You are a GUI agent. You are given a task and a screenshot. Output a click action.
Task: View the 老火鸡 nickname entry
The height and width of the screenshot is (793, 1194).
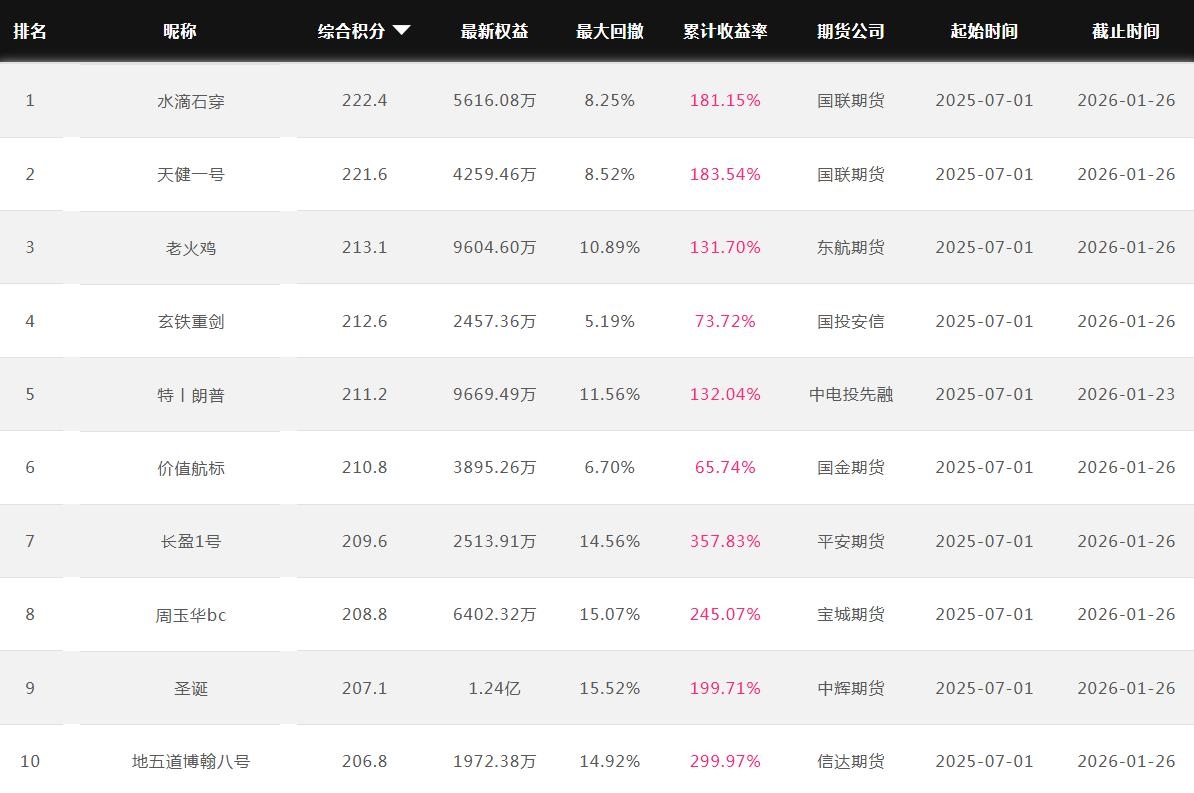tap(190, 248)
